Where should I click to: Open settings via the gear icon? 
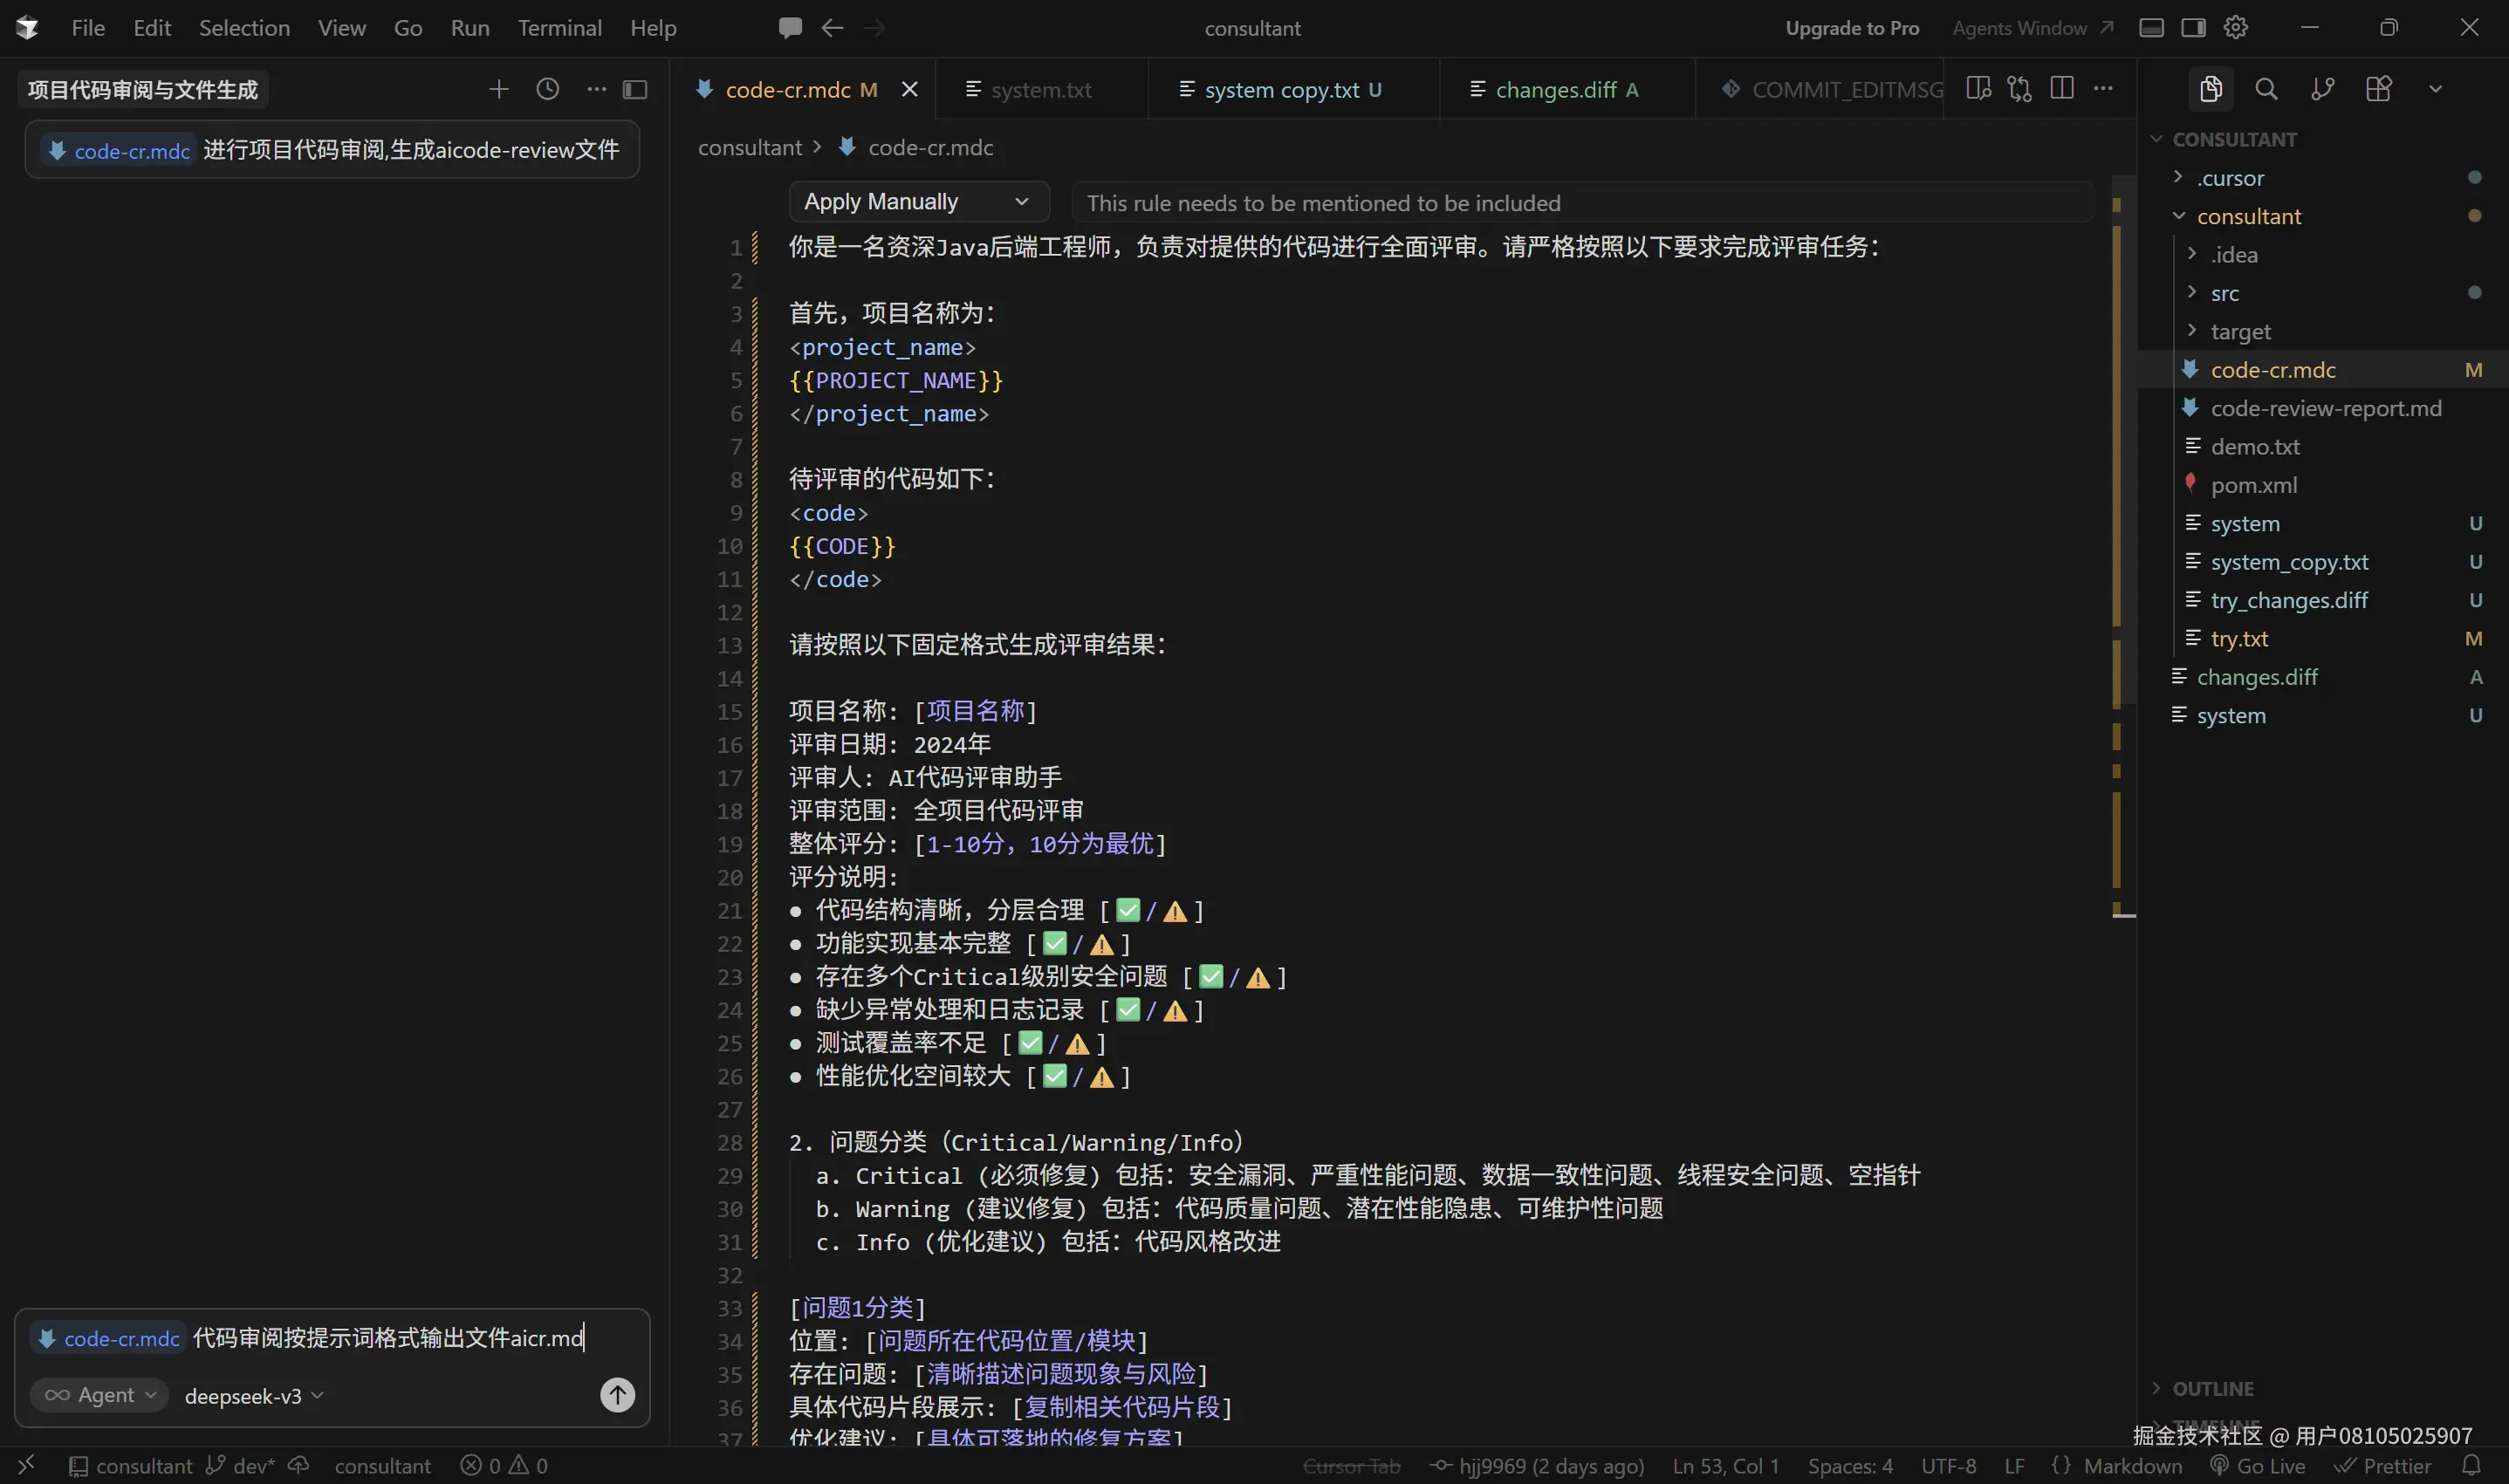2236,27
